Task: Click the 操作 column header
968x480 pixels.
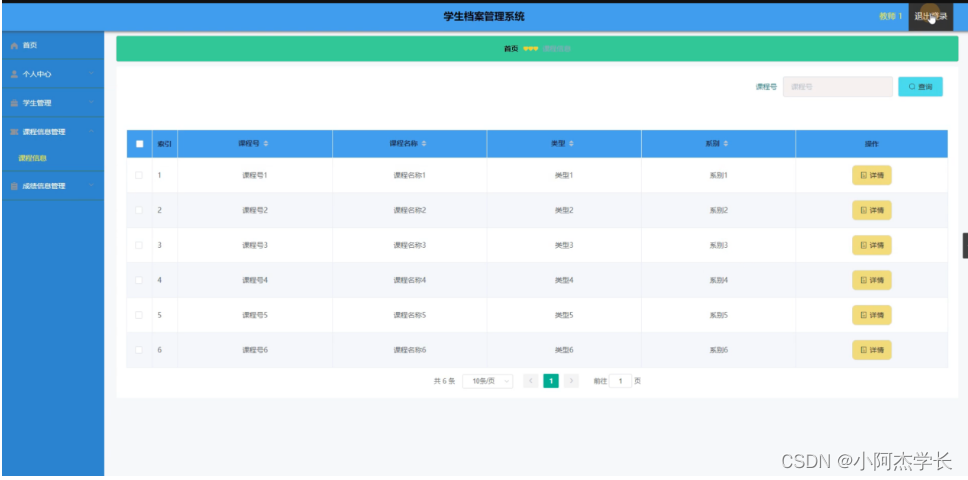Action: tap(872, 144)
